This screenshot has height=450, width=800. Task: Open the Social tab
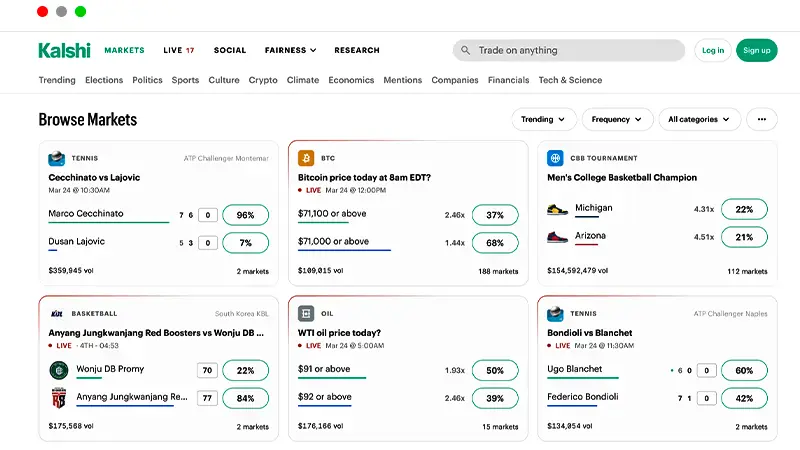pos(230,51)
